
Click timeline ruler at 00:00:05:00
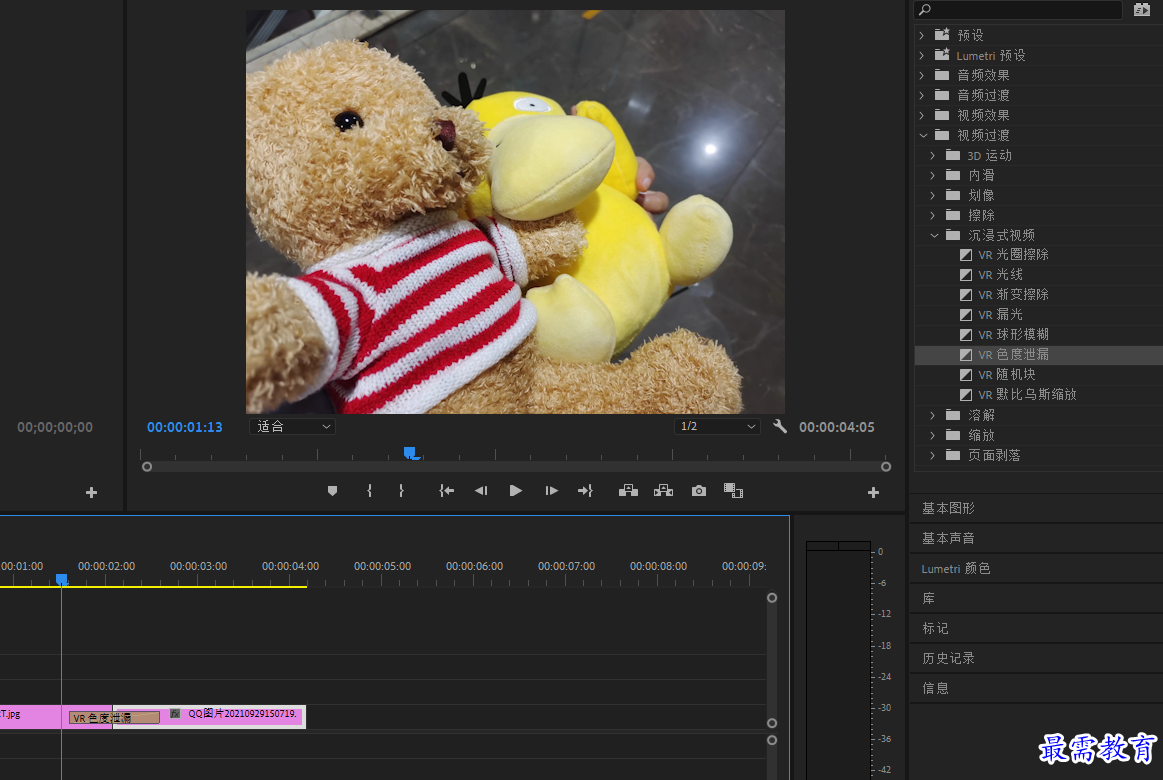pos(382,566)
